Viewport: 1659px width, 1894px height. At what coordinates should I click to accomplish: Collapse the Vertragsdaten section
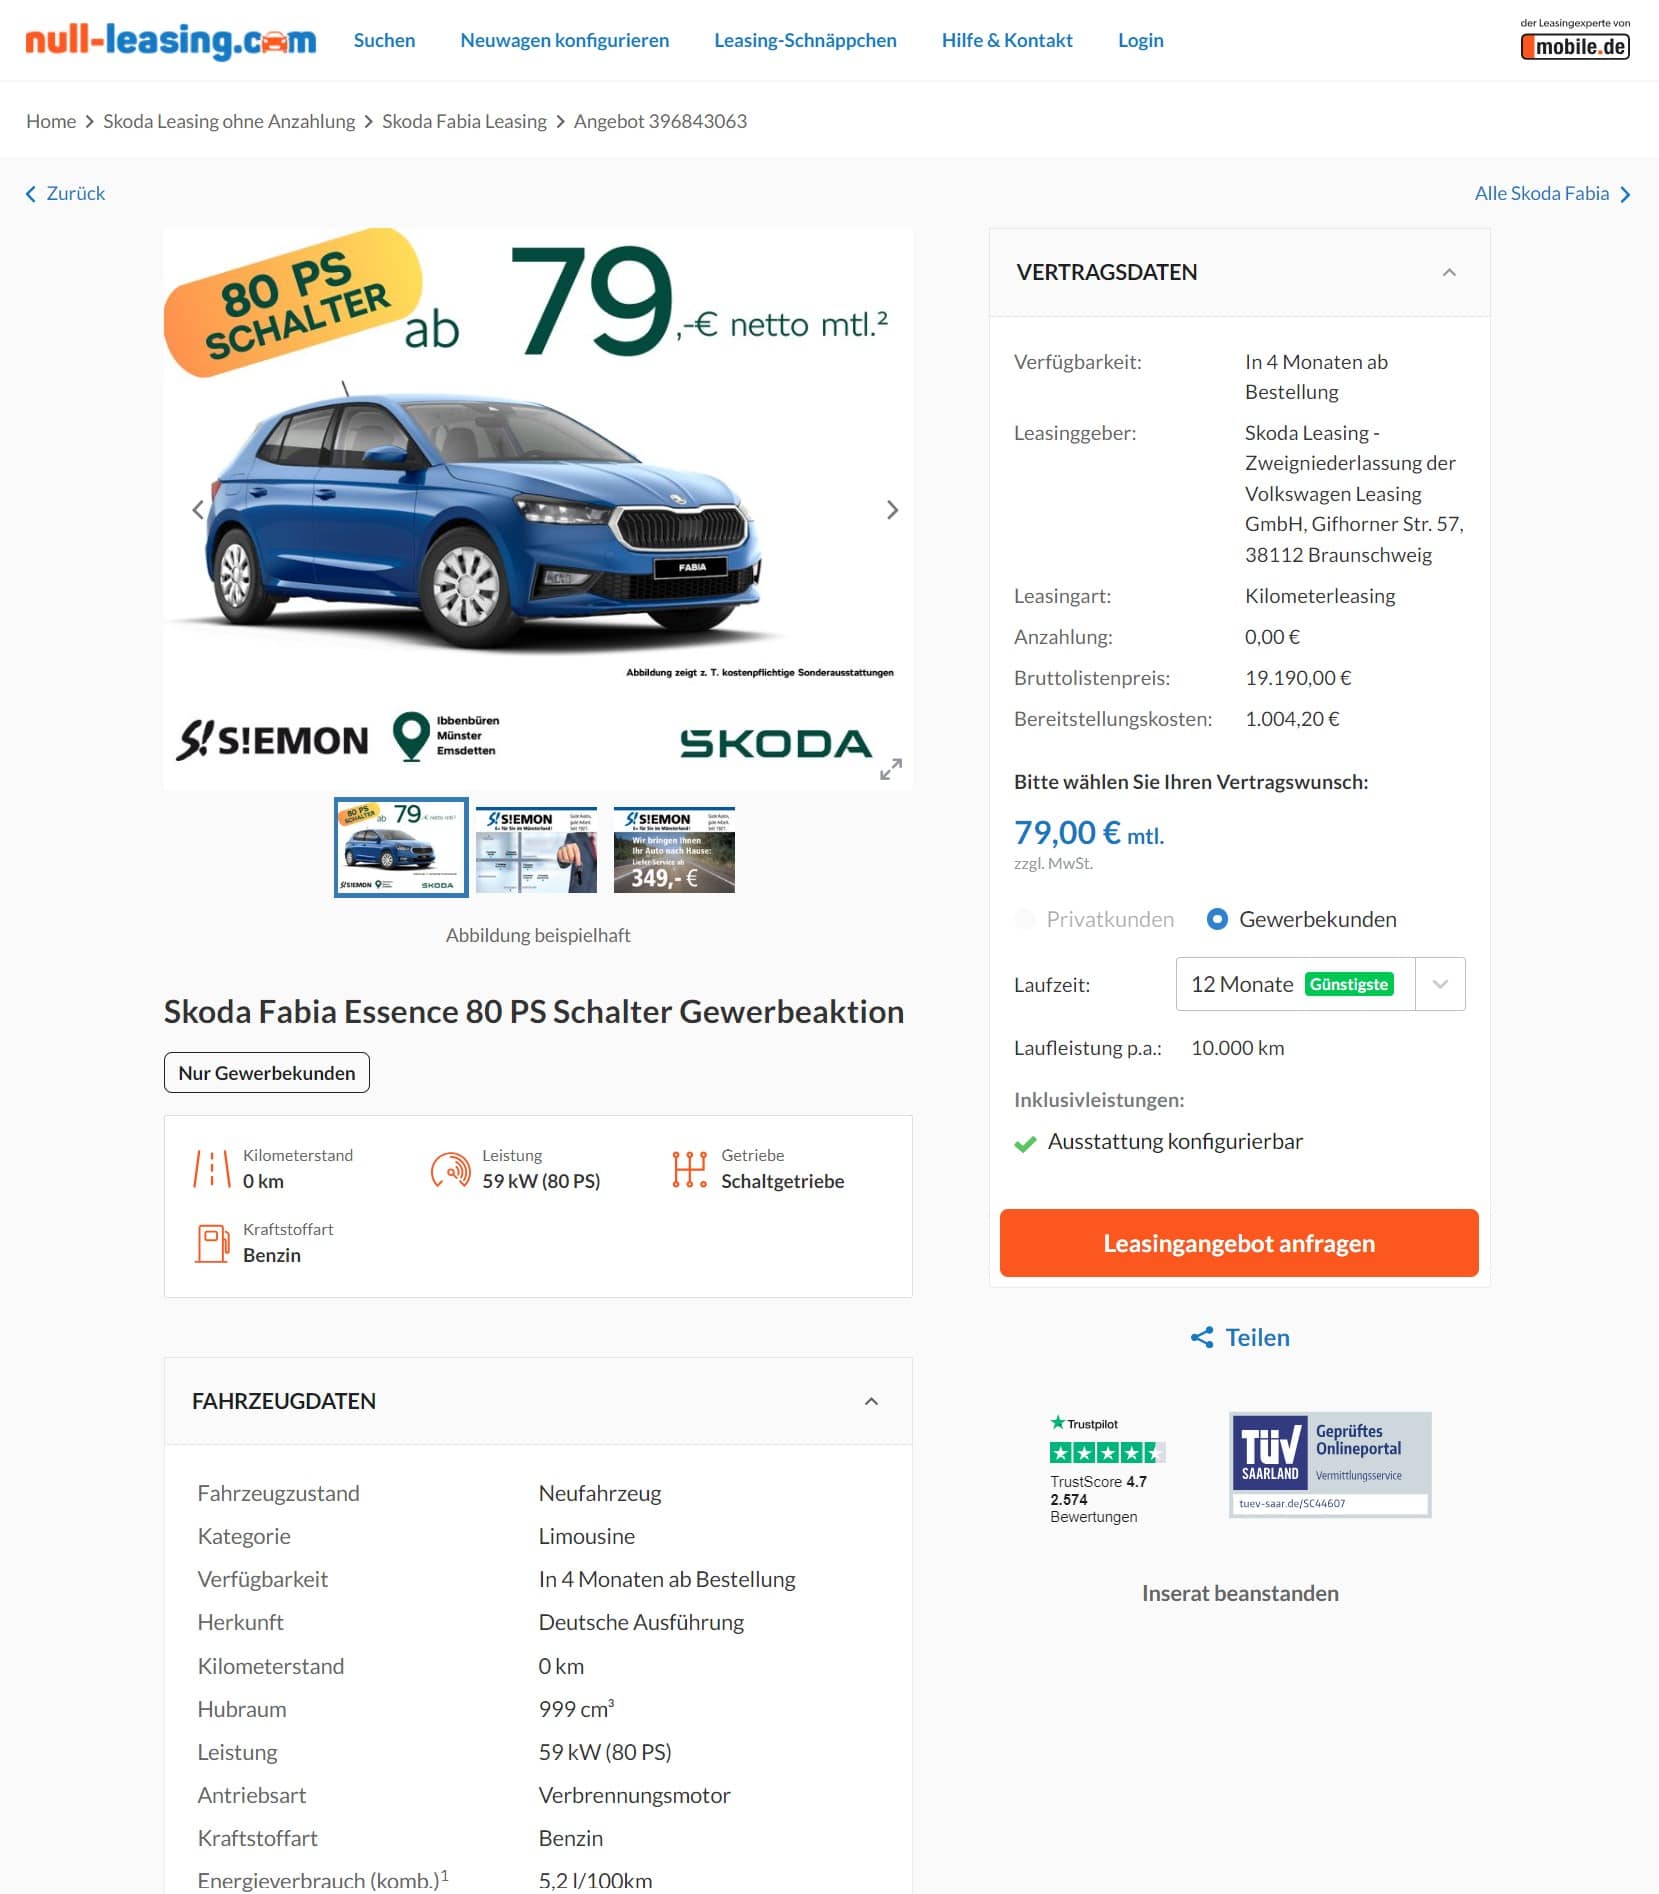[1449, 272]
